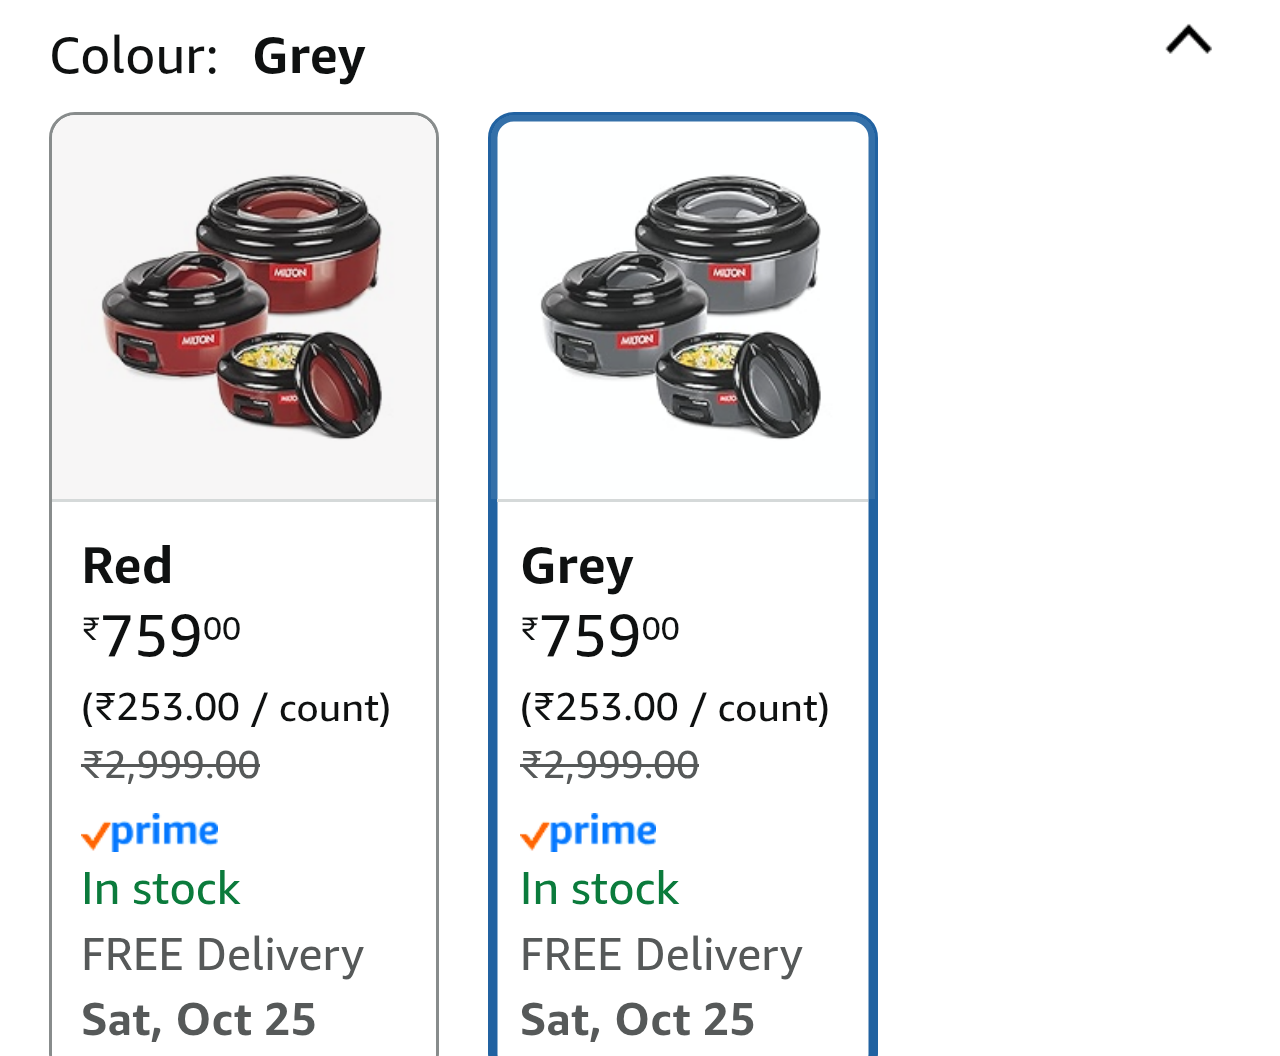The width and height of the screenshot is (1280, 1056).
Task: Click the Grey casserole product image
Action: click(x=682, y=305)
